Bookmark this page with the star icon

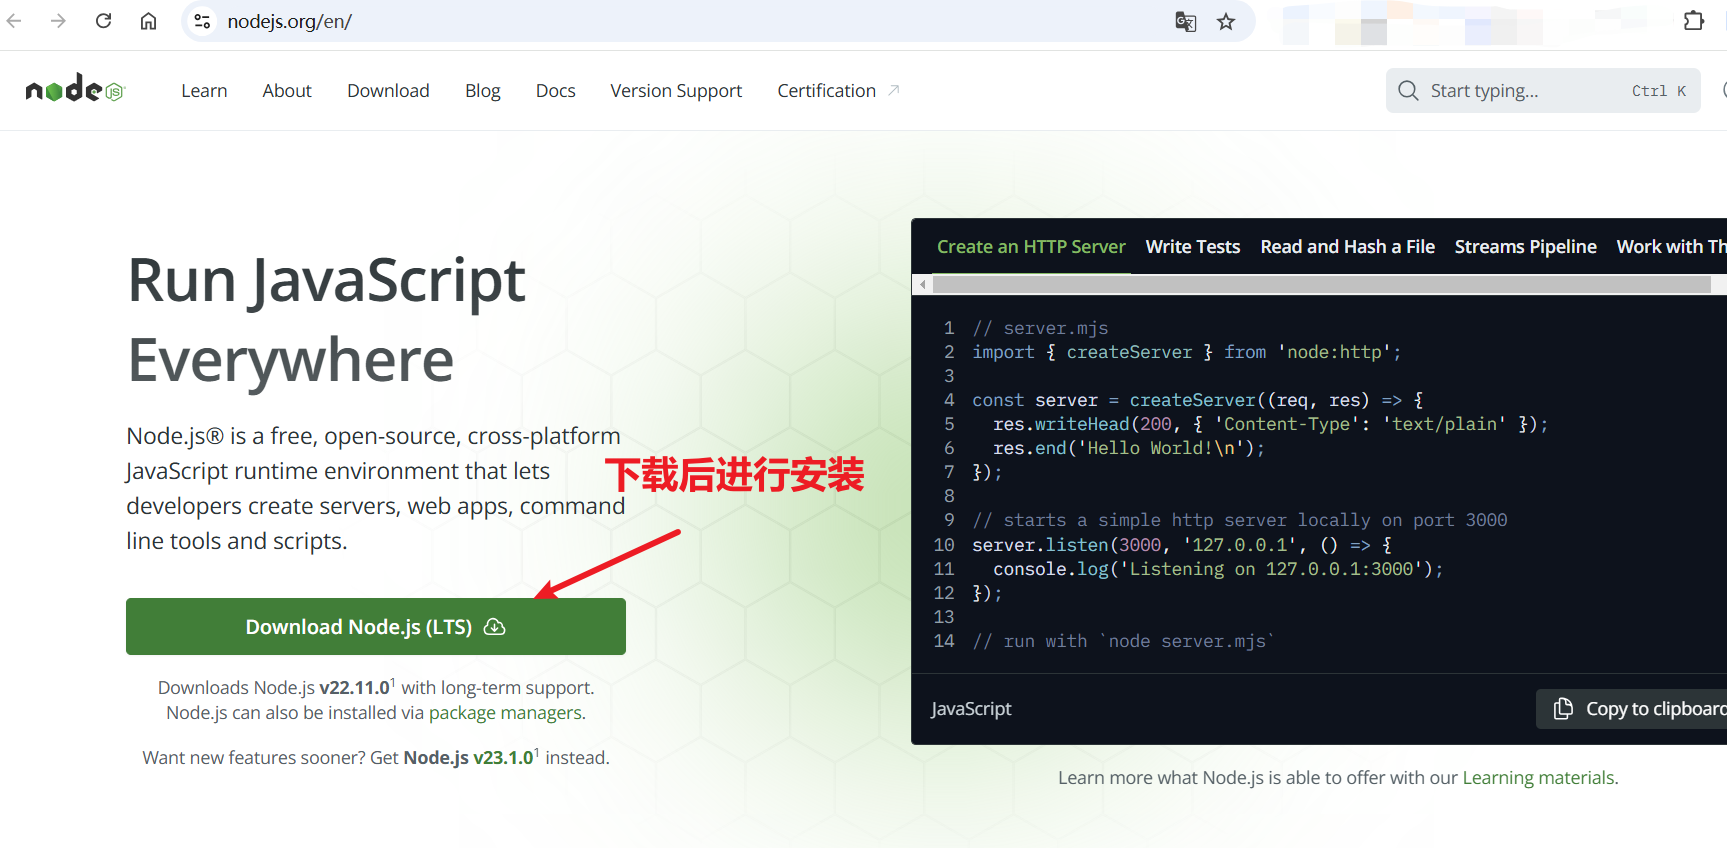click(1226, 22)
